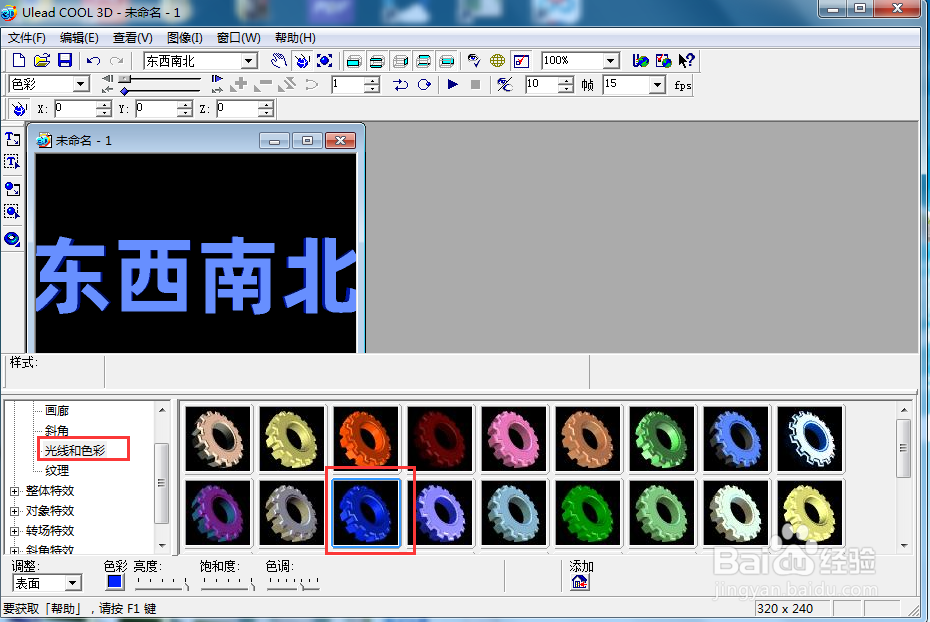Redo the last undone action
This screenshot has width=930, height=622.
[x=116, y=60]
